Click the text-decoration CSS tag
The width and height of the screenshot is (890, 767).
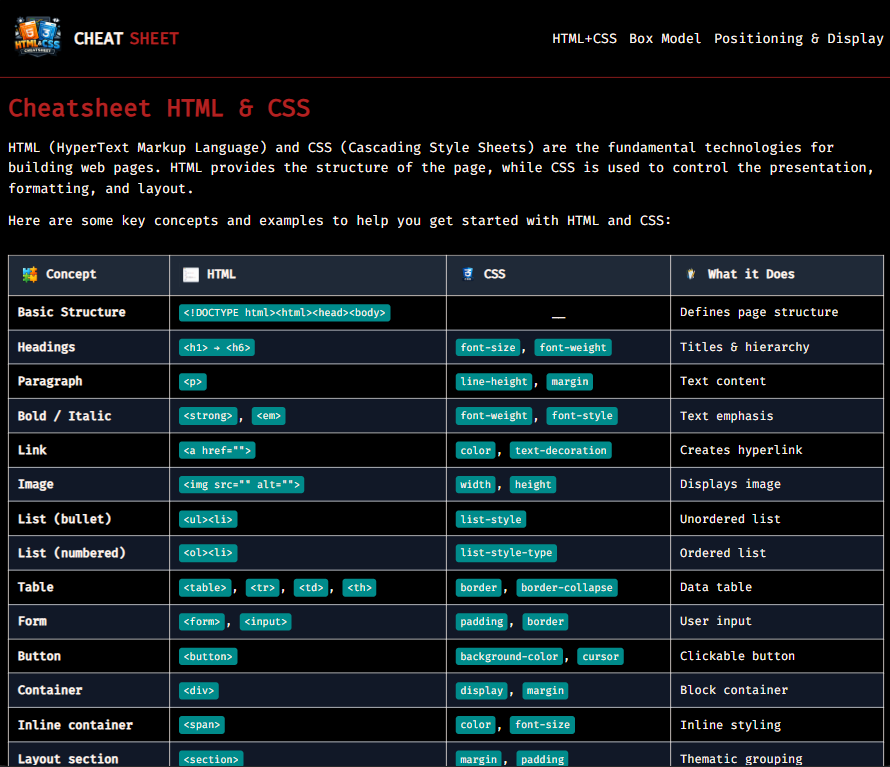point(561,450)
